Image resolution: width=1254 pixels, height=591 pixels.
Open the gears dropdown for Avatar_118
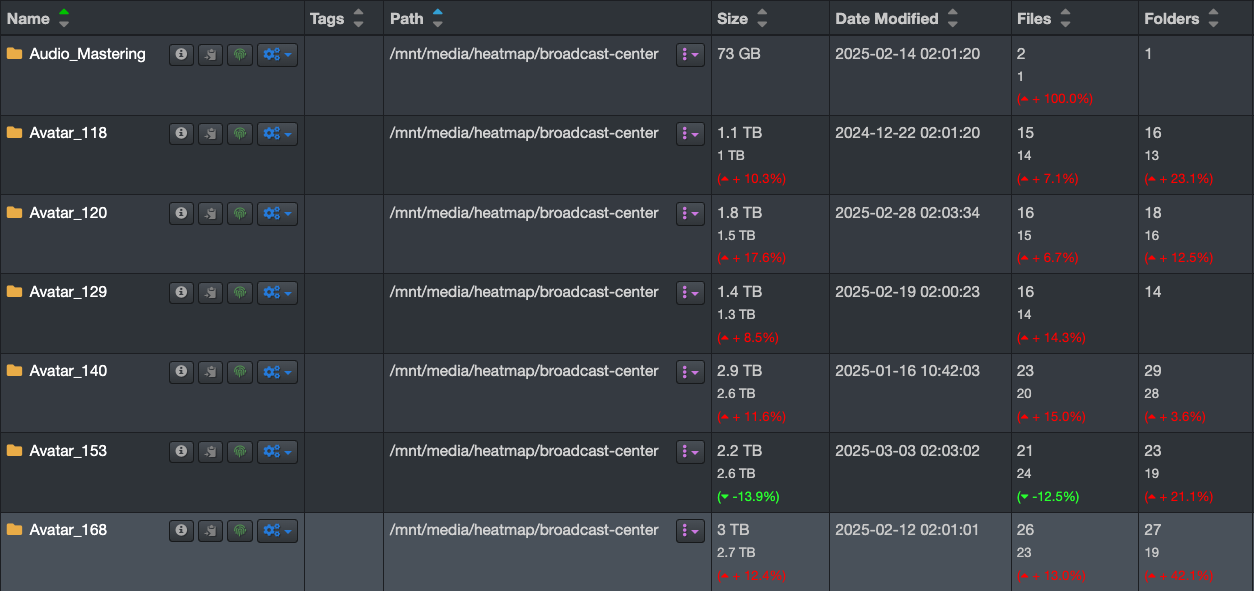tap(277, 134)
